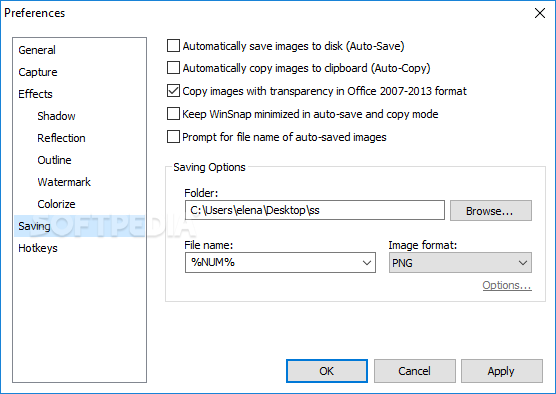The width and height of the screenshot is (556, 394).
Task: Expand the File name dropdown arrow
Action: pyautogui.click(x=367, y=263)
